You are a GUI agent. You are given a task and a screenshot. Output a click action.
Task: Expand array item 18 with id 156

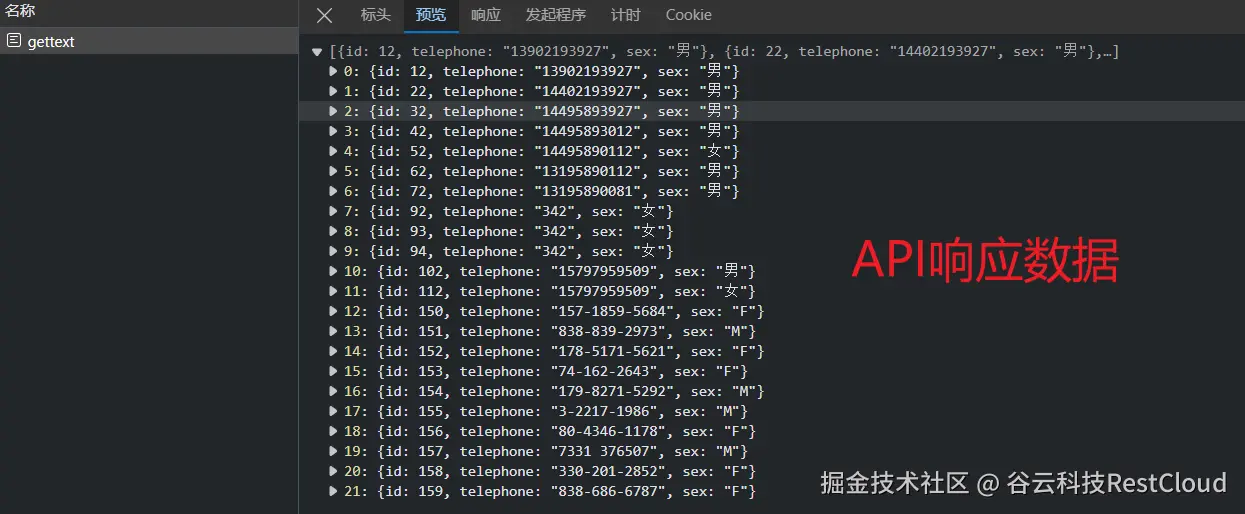click(334, 431)
